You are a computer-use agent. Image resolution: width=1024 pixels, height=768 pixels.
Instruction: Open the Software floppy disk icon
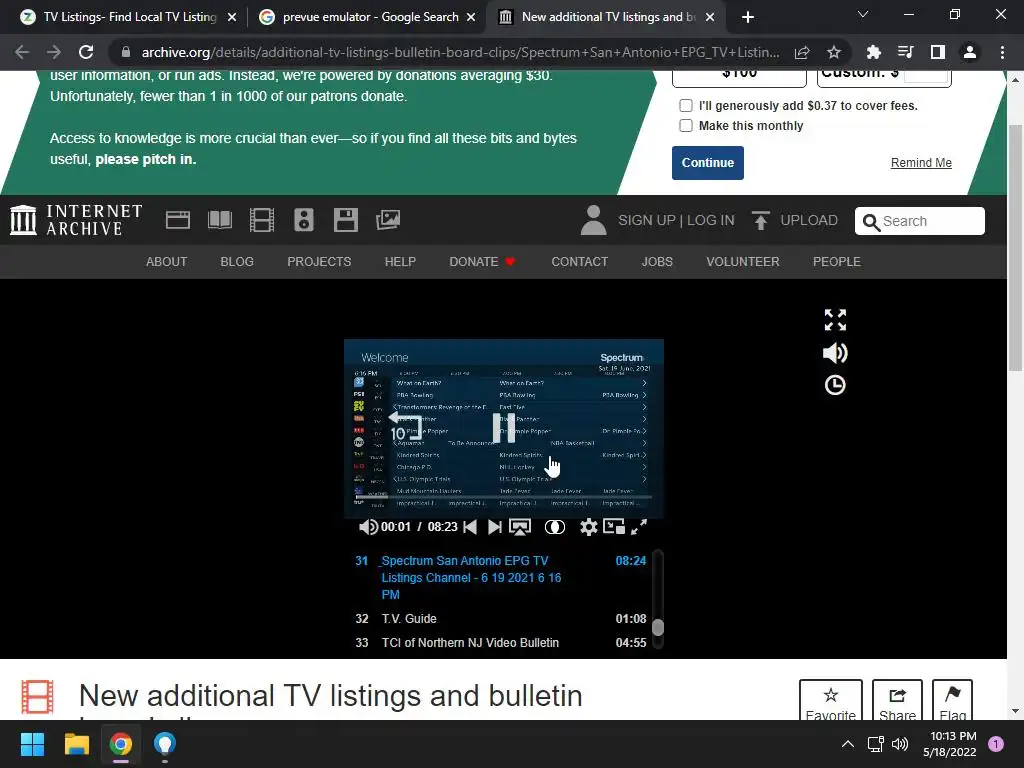(345, 220)
